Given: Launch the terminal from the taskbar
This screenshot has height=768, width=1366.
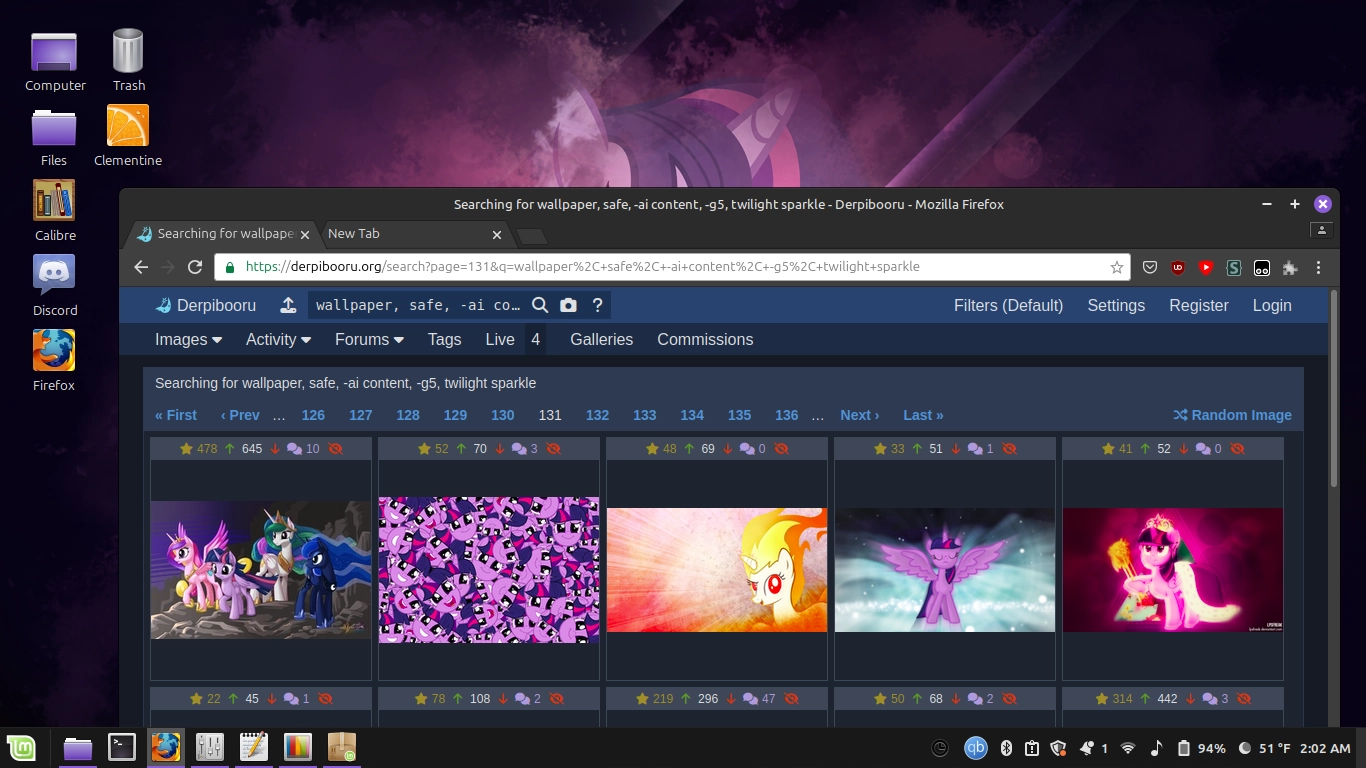Looking at the screenshot, I should [x=122, y=747].
